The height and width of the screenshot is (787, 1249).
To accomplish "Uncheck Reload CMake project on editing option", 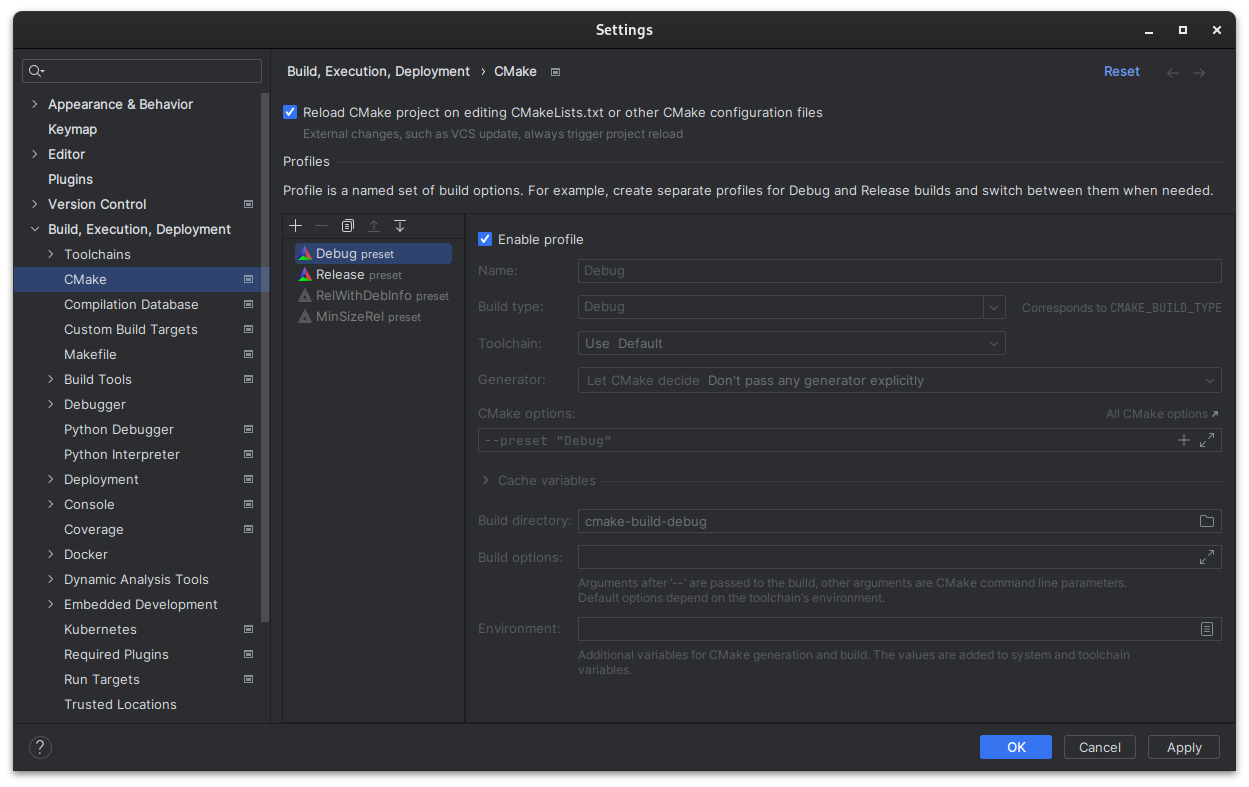I will 290,112.
